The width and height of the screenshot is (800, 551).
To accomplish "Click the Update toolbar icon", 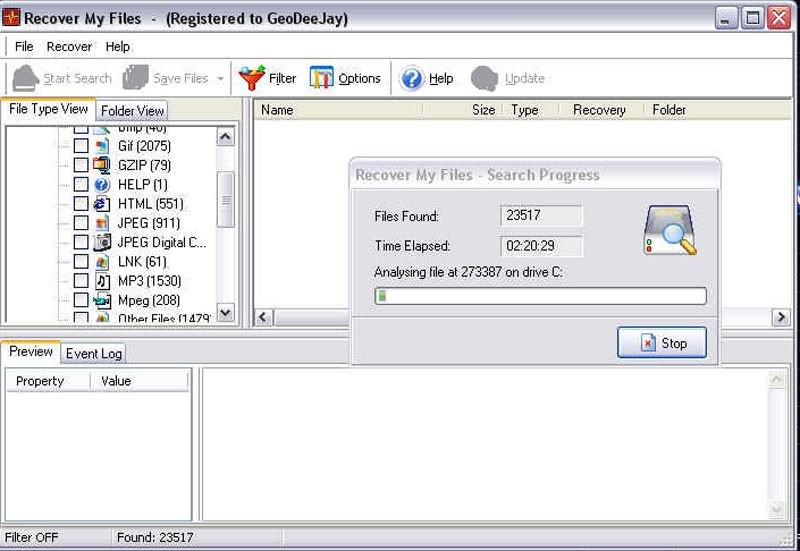I will [484, 79].
